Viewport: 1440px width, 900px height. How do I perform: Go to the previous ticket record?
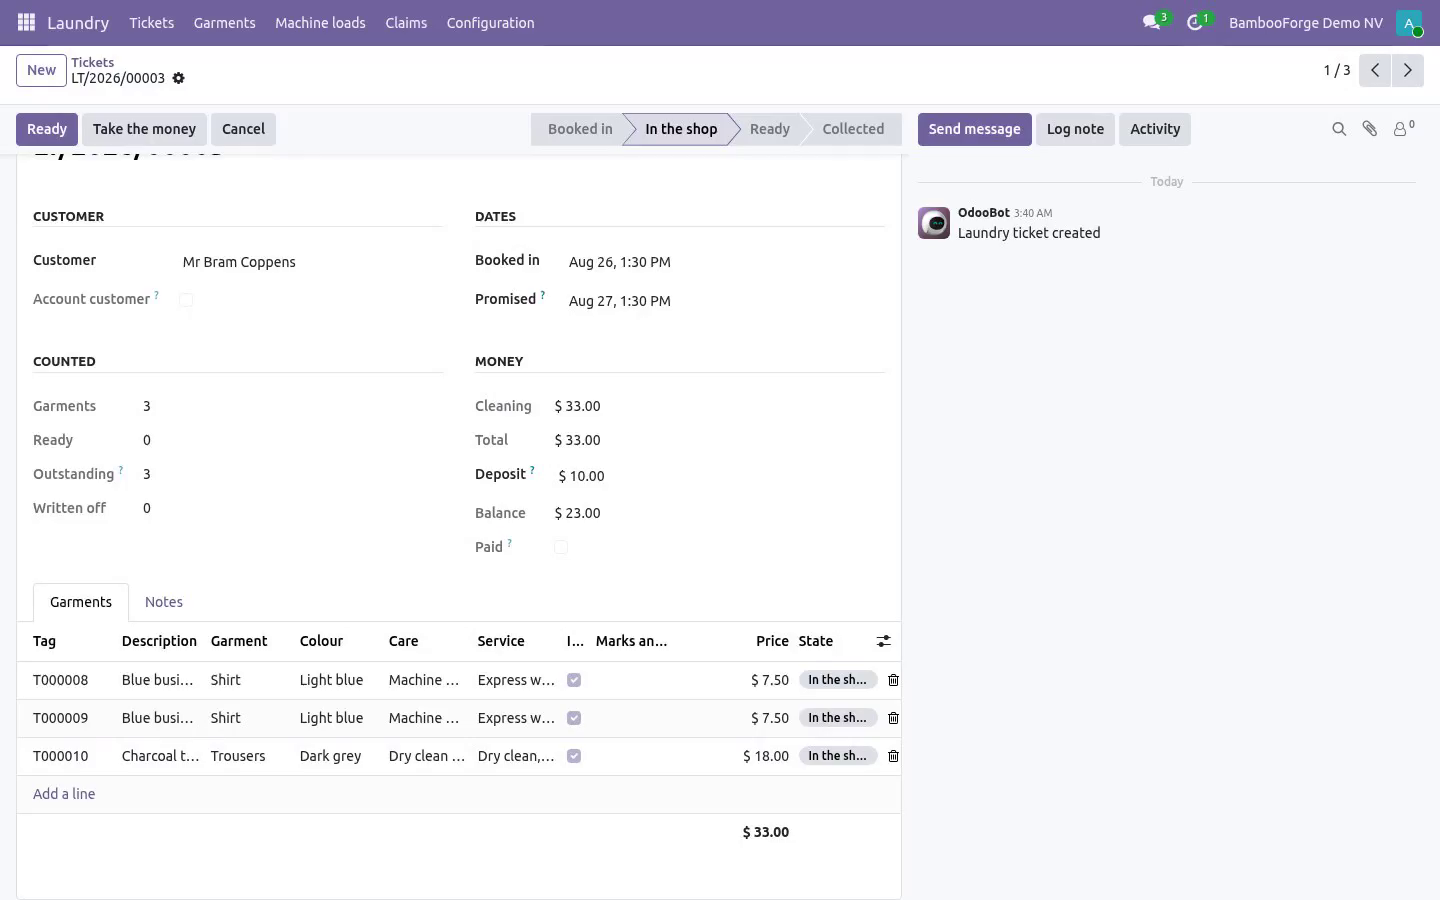click(1375, 70)
